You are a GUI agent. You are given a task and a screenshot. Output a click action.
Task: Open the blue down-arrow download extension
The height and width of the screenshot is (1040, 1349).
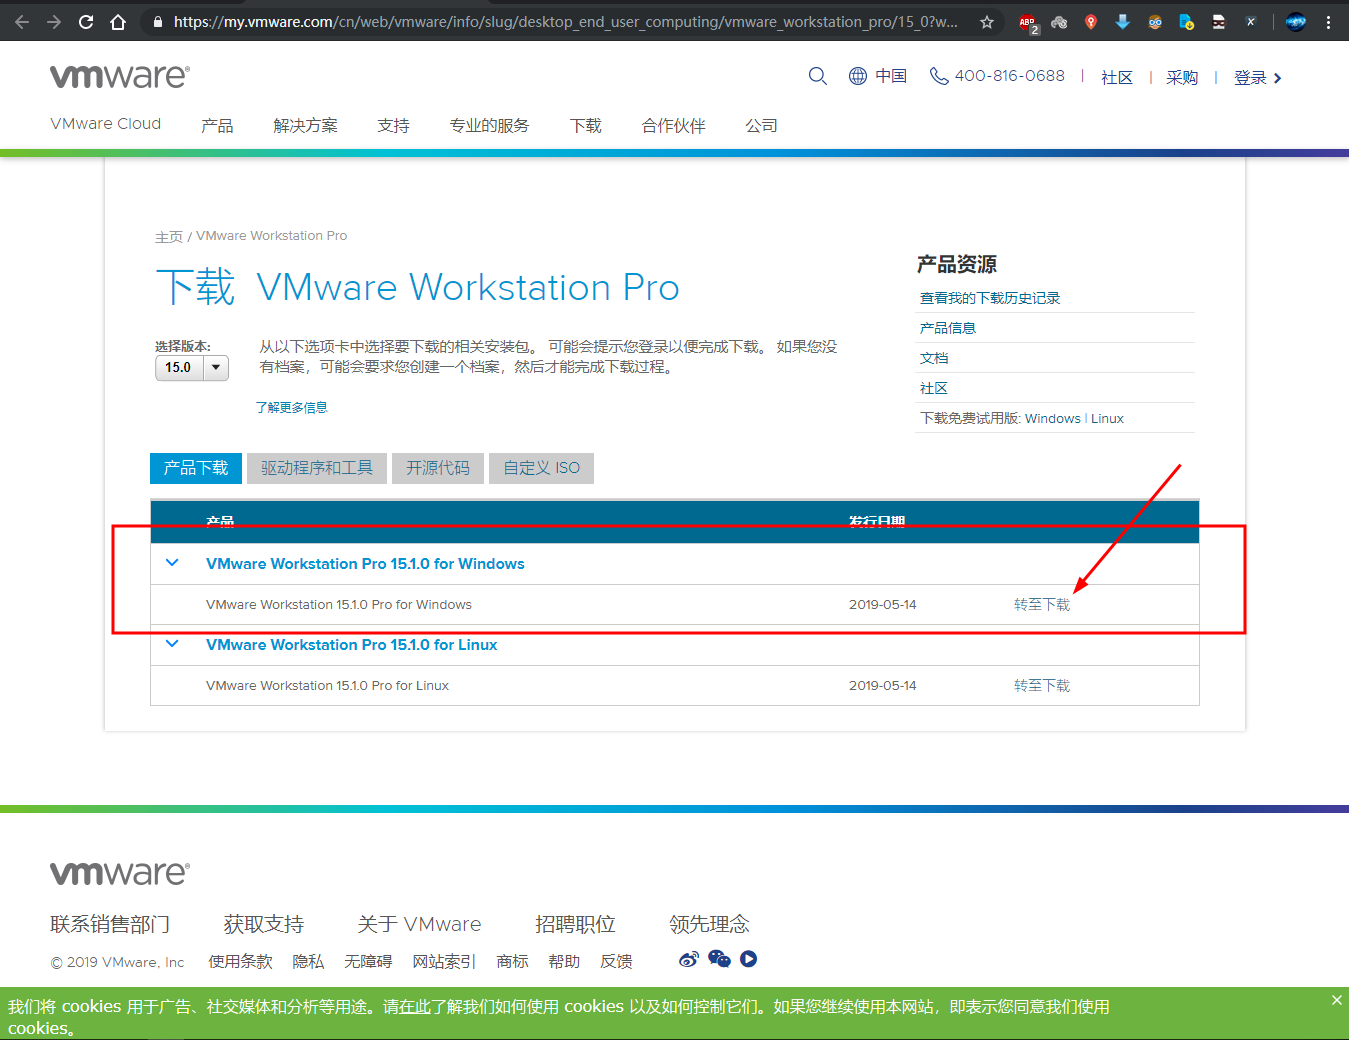(x=1123, y=21)
